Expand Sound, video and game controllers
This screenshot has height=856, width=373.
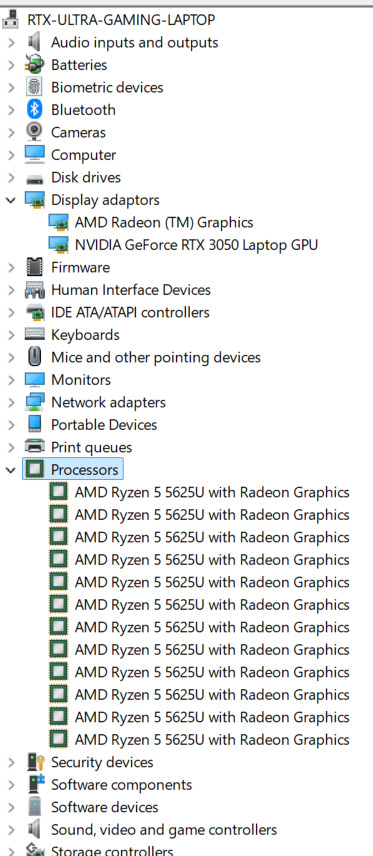10,830
